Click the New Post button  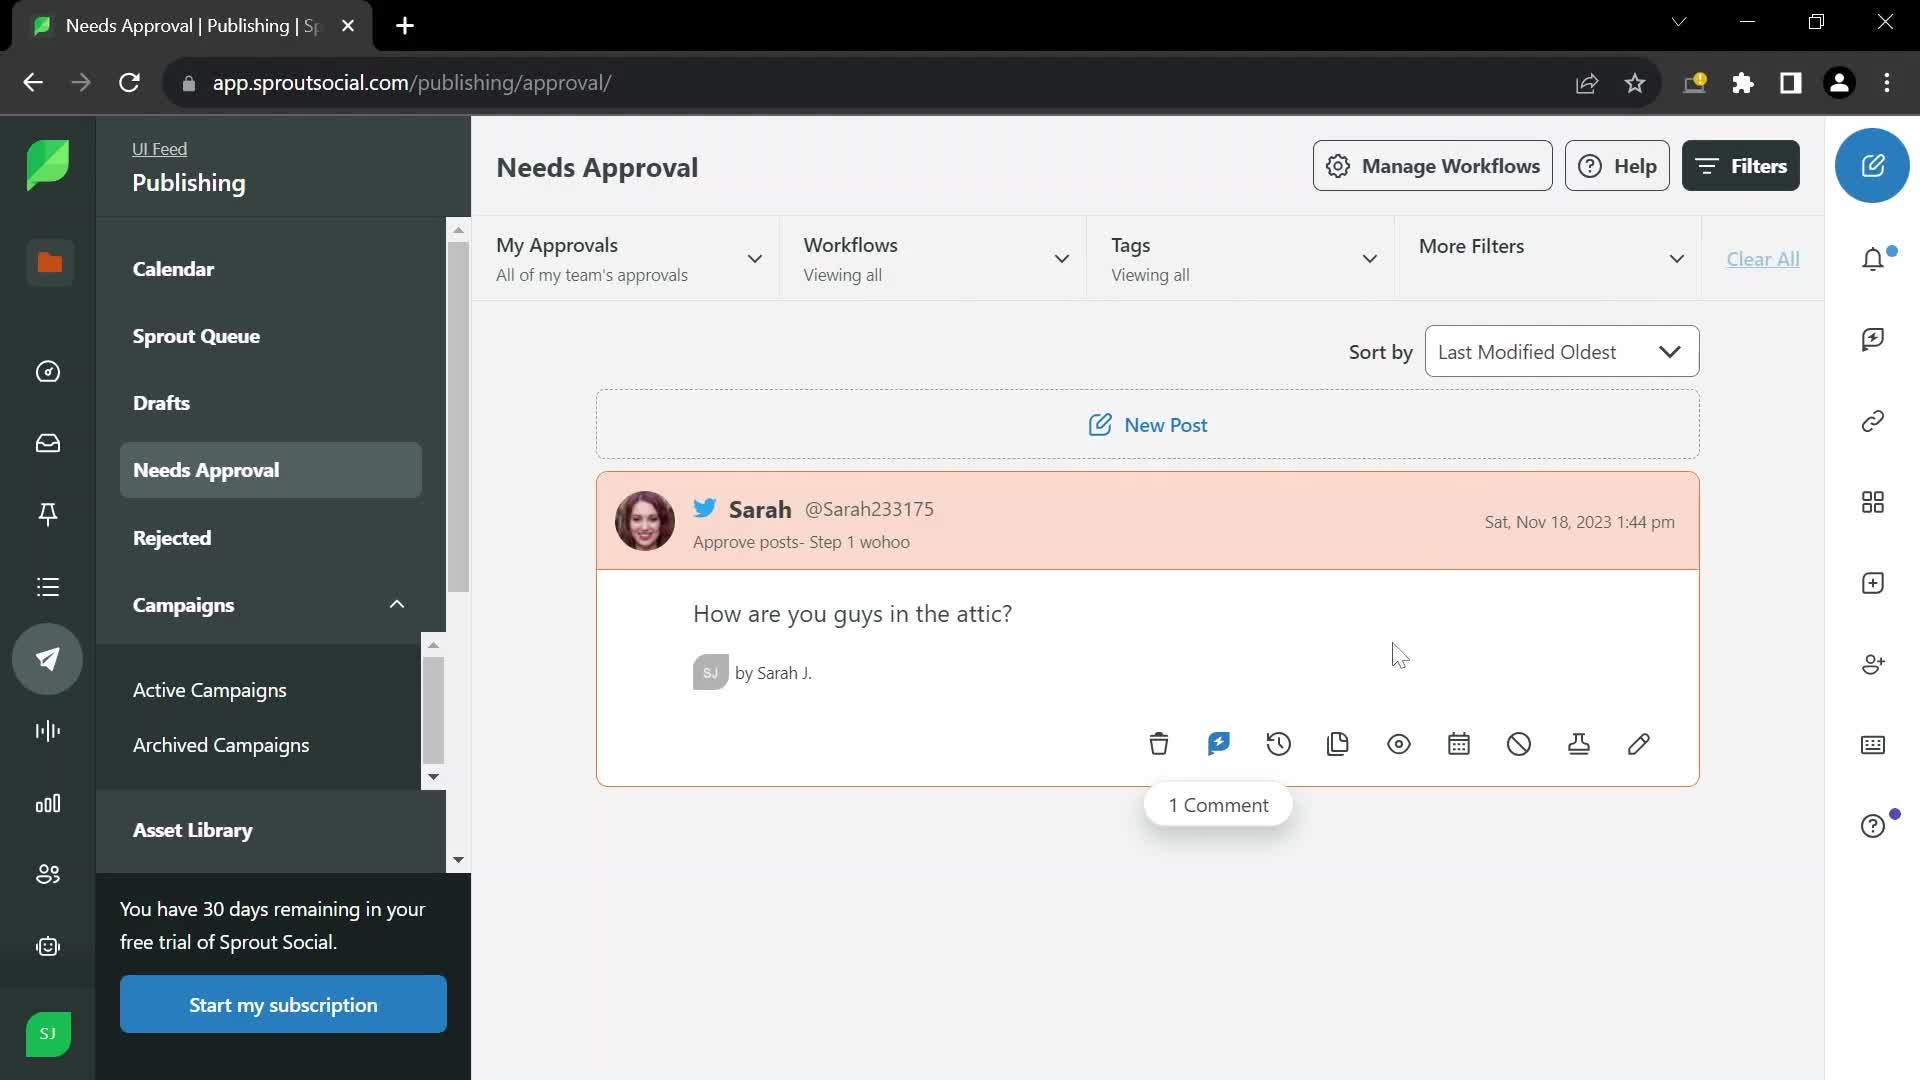[1147, 425]
